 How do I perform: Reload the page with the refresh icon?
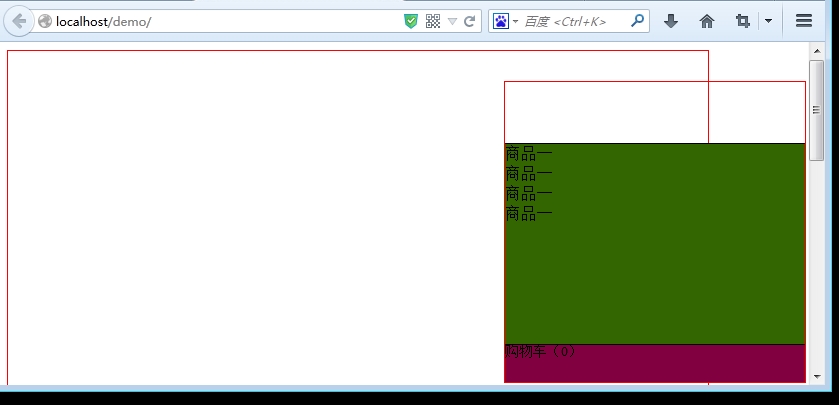click(x=469, y=21)
